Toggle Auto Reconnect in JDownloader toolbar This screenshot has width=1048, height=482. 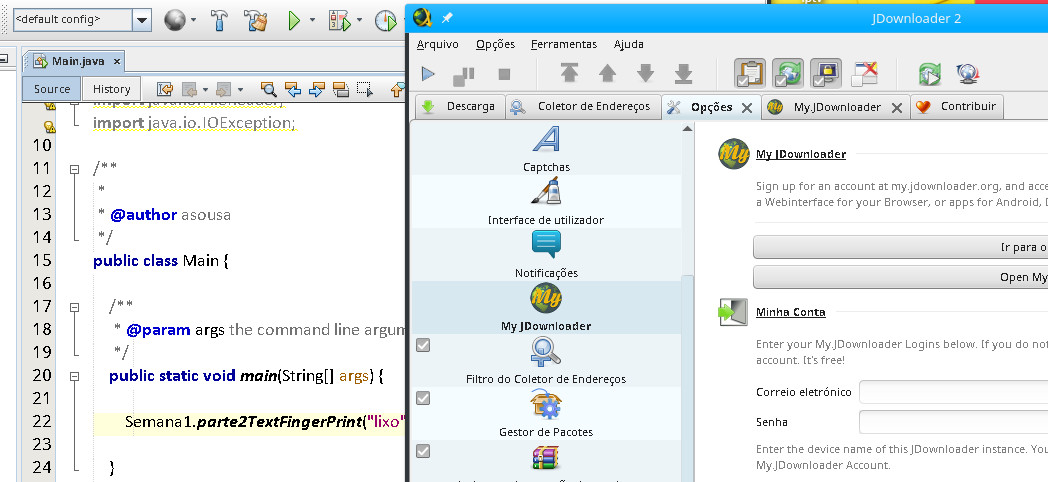point(787,73)
